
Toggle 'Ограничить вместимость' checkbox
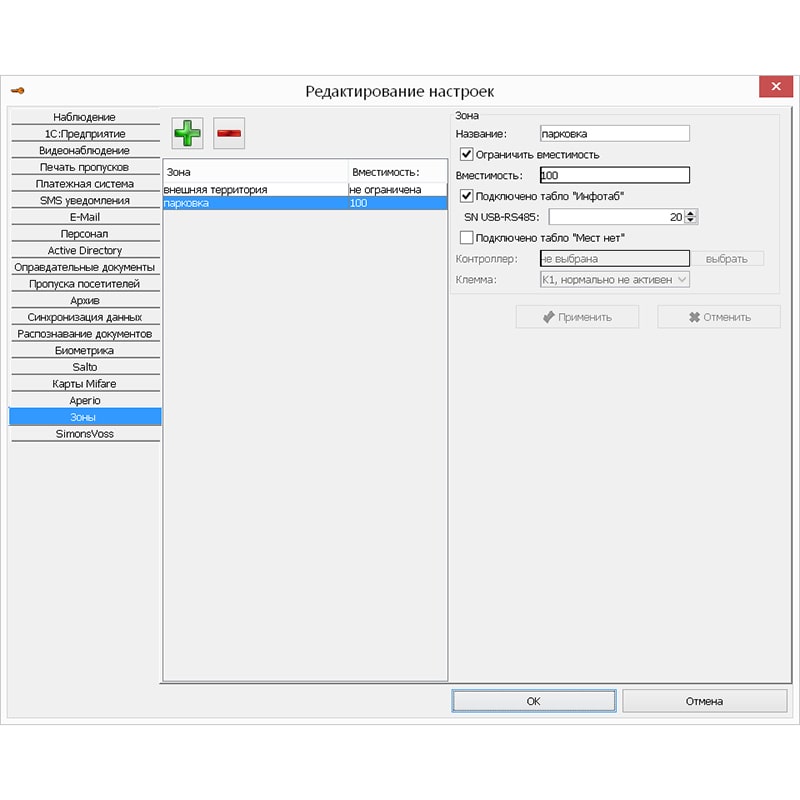(x=466, y=155)
